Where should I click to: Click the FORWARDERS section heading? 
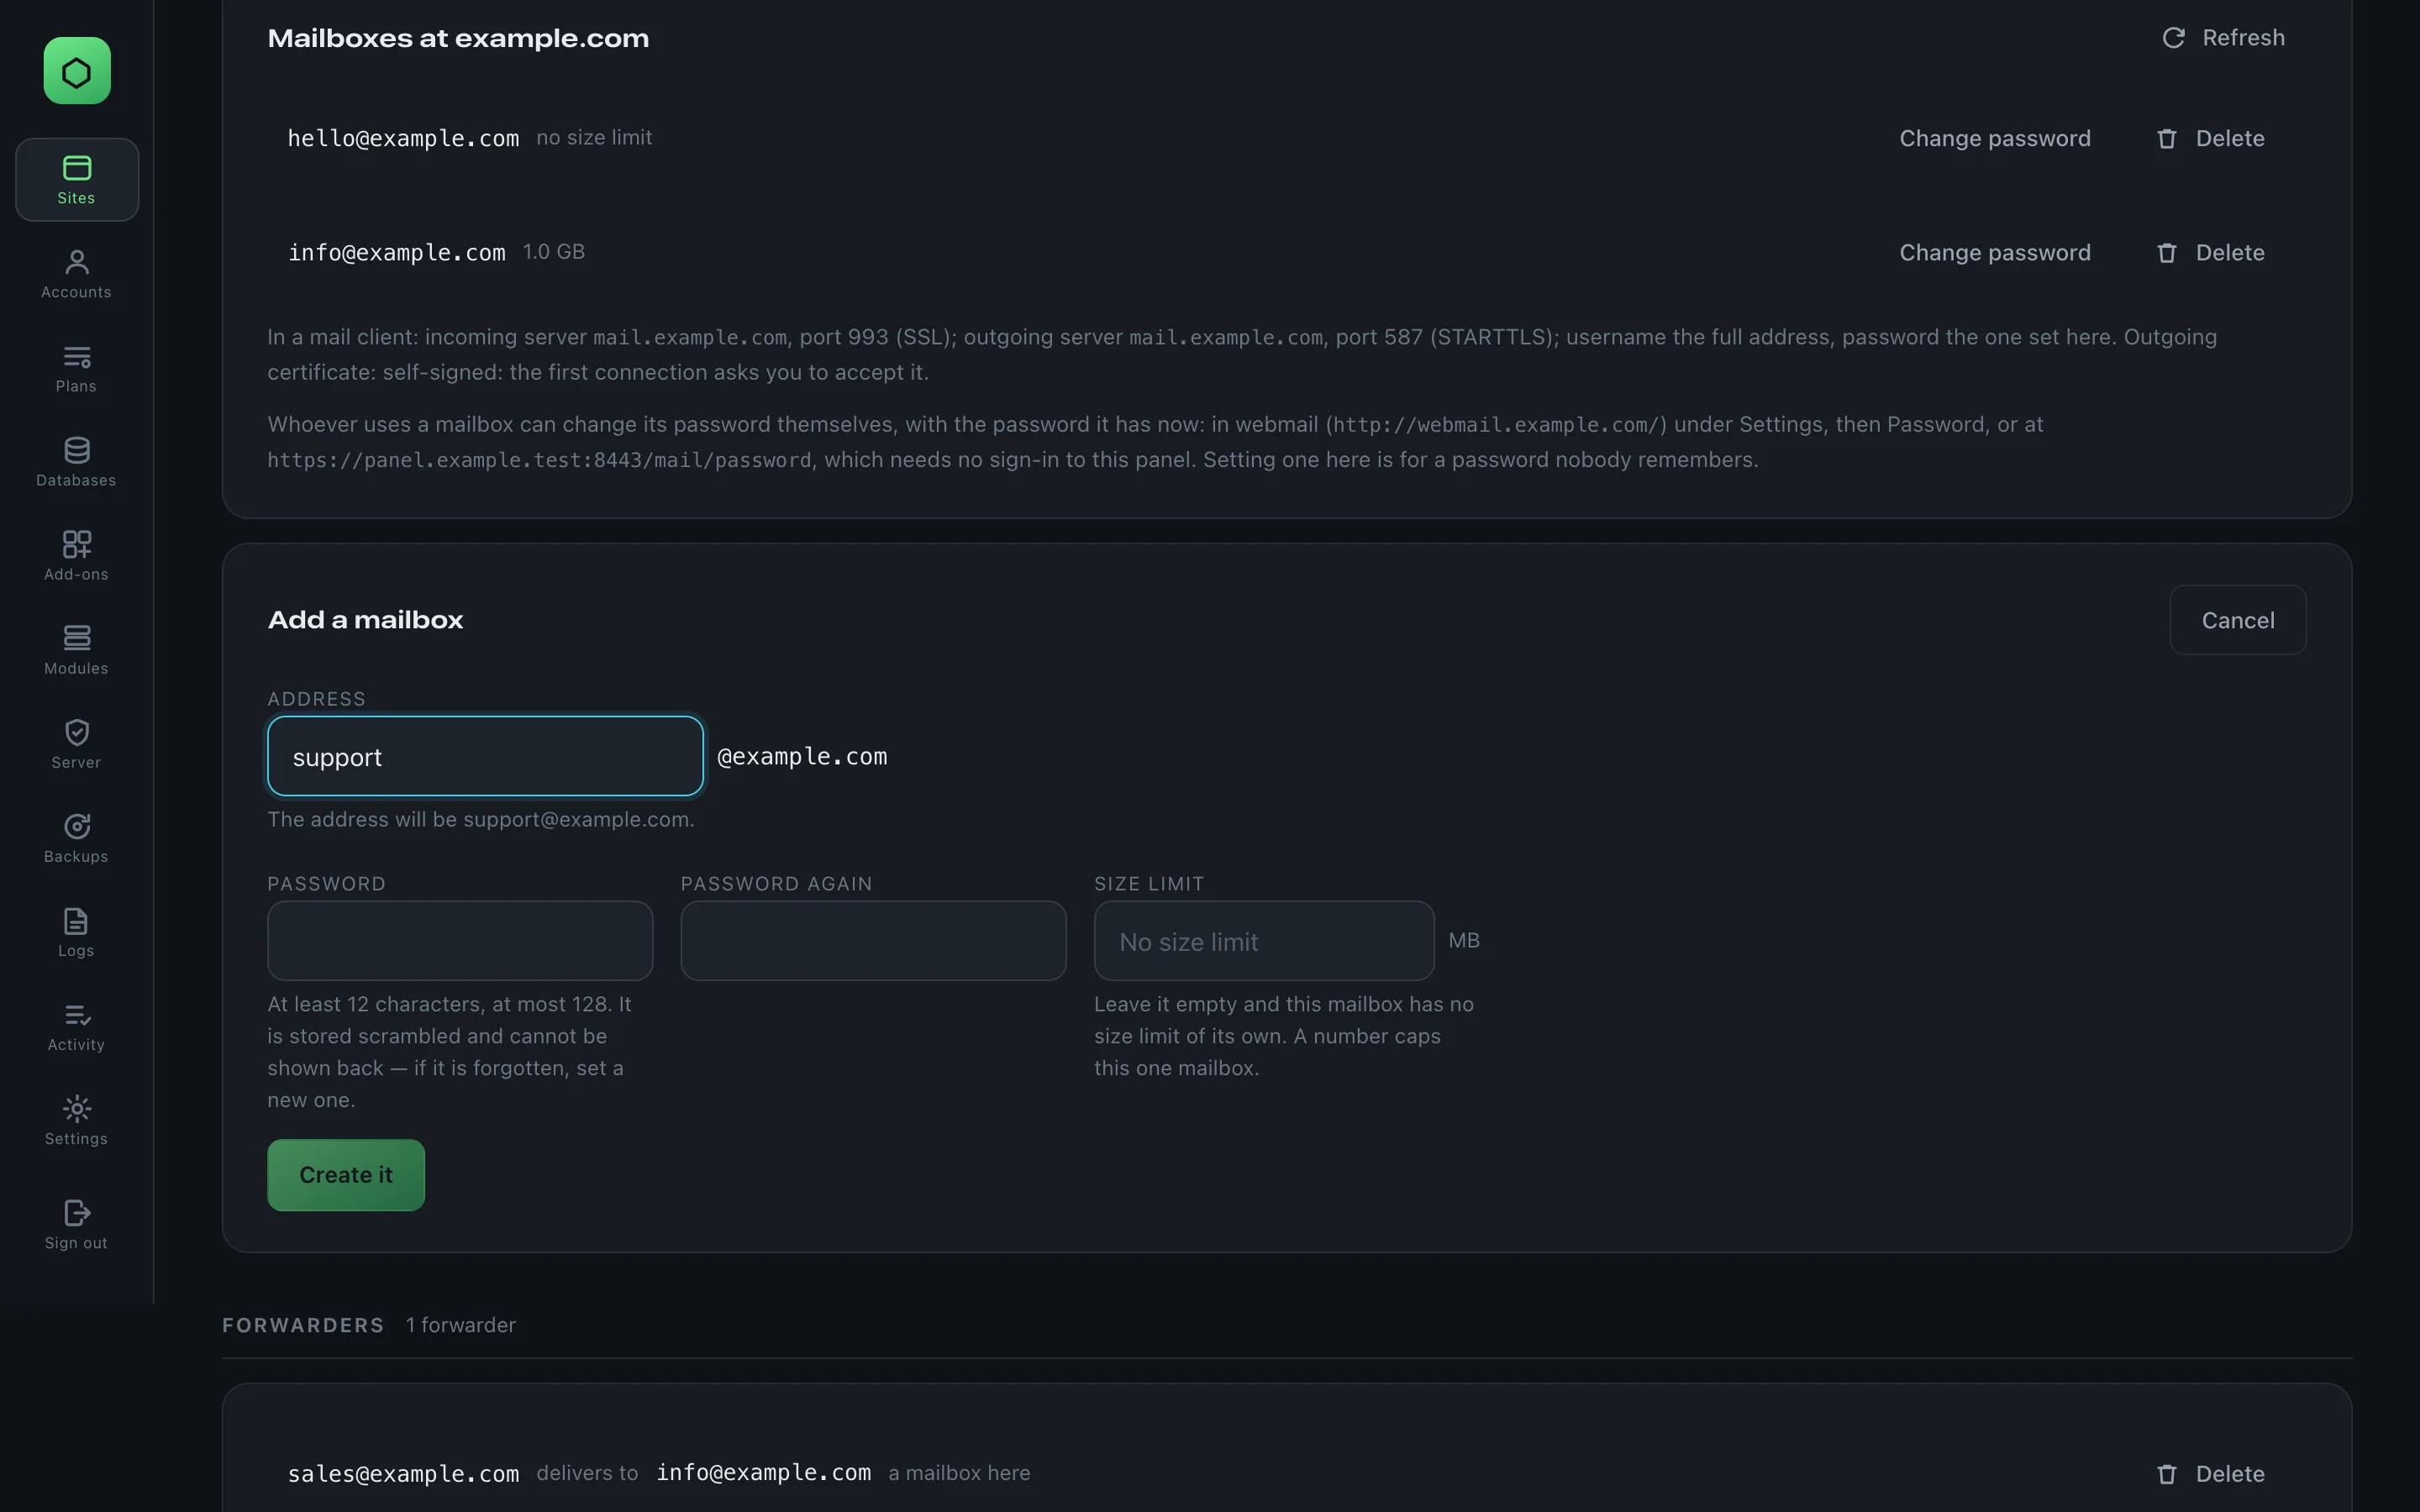point(303,1325)
